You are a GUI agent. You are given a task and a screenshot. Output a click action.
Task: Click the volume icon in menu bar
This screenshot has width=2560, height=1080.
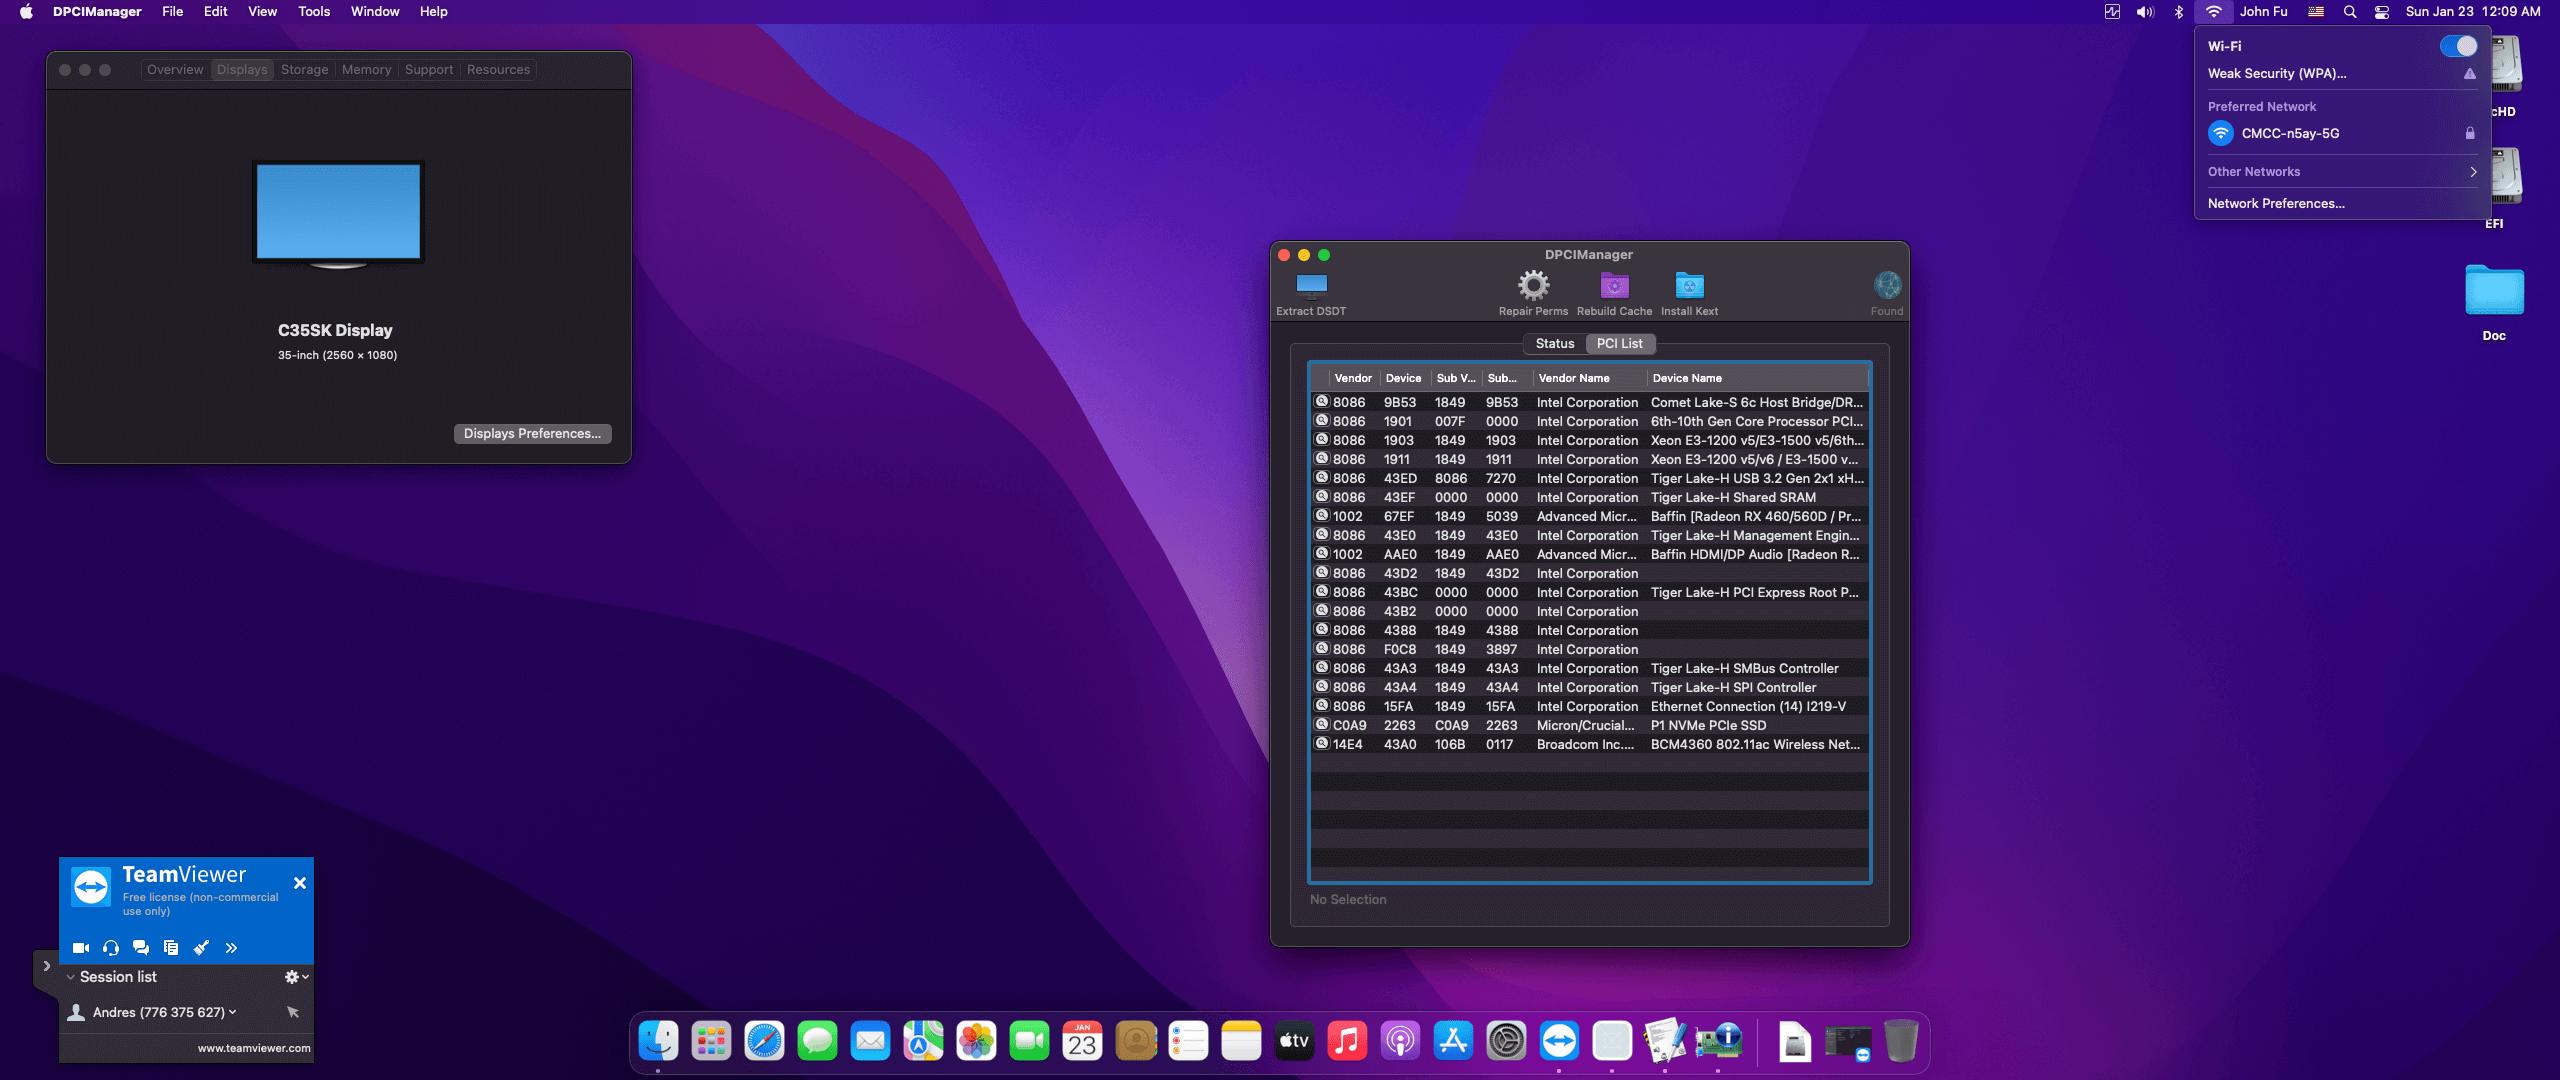point(2145,12)
